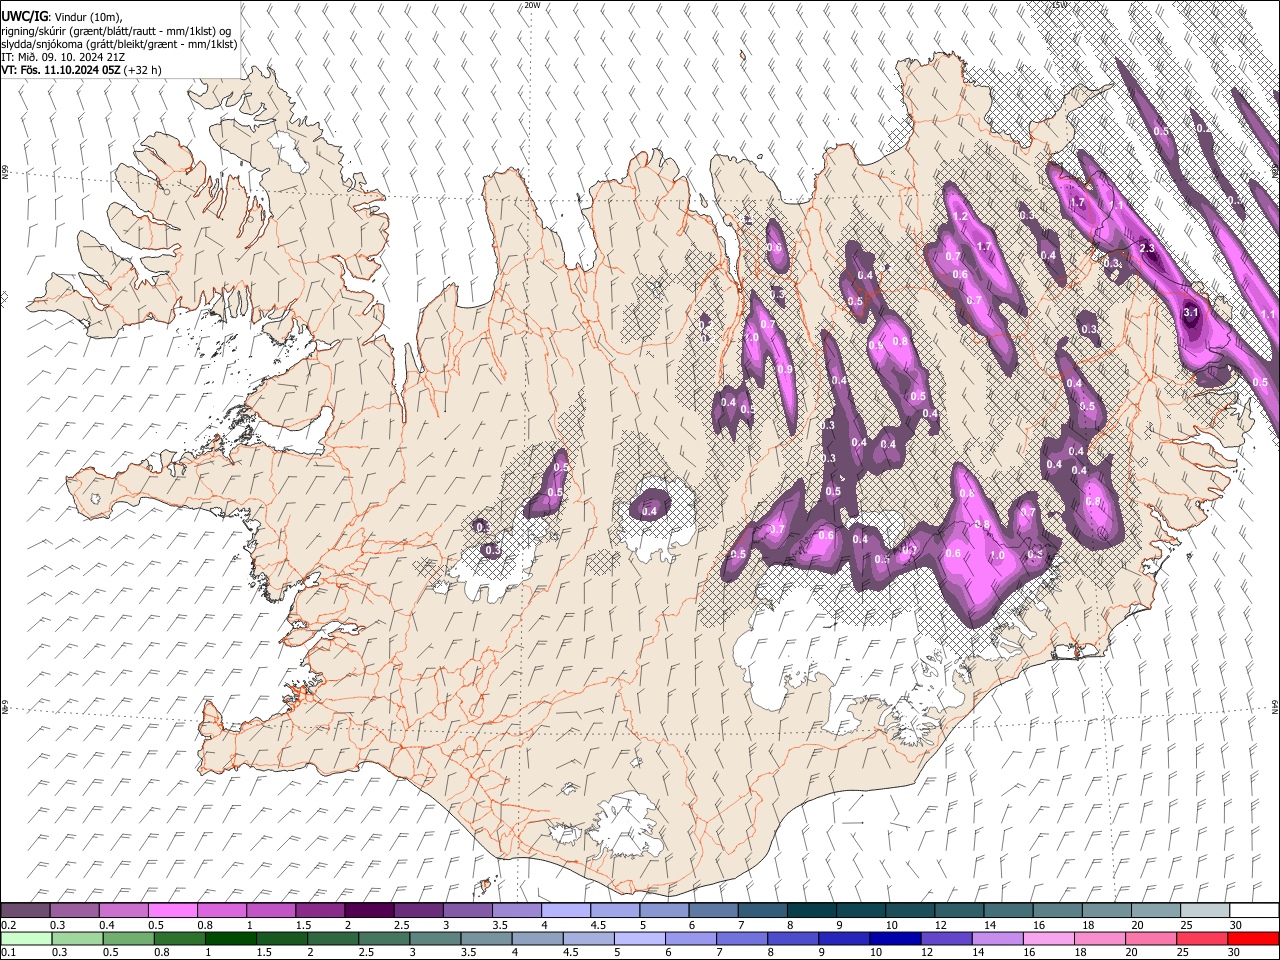
Task: Select the white snow swatch after 30
Action: pos(1254,911)
